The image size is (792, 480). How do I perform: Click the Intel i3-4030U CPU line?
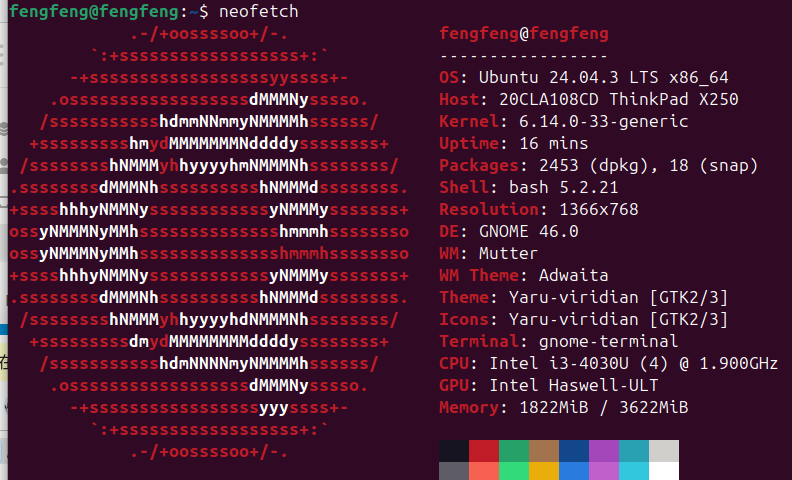609,363
